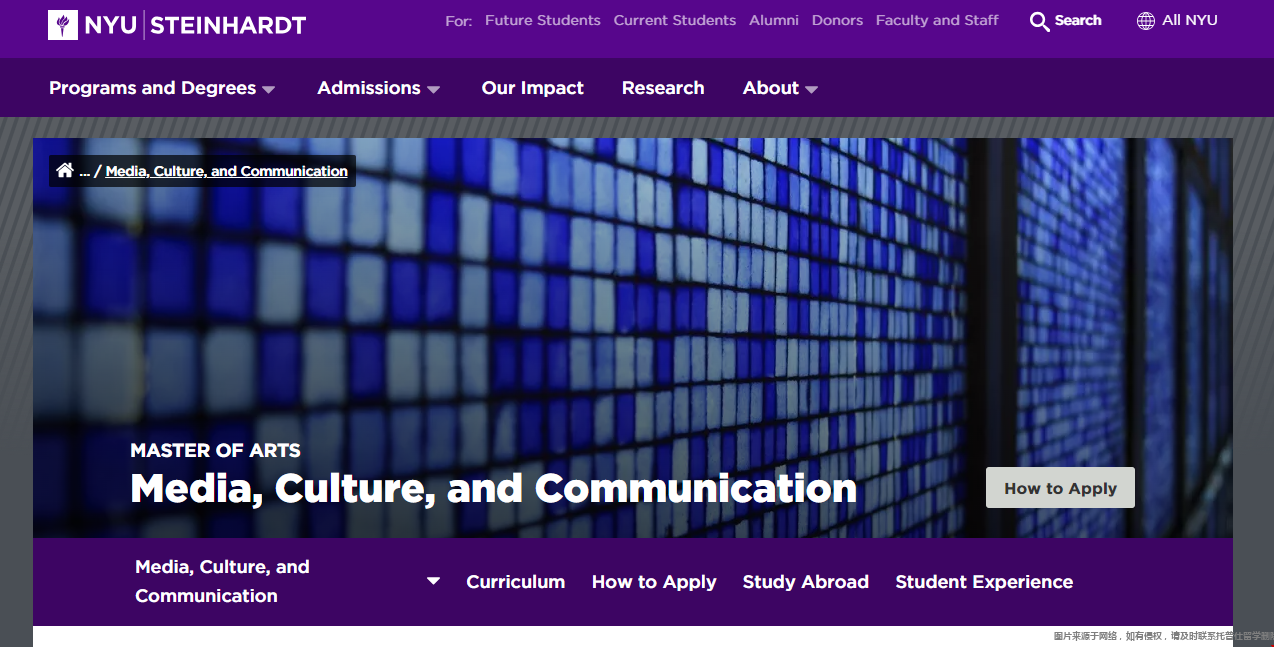This screenshot has width=1274, height=647.
Task: Click the magnifying glass search icon
Action: (x=1040, y=21)
